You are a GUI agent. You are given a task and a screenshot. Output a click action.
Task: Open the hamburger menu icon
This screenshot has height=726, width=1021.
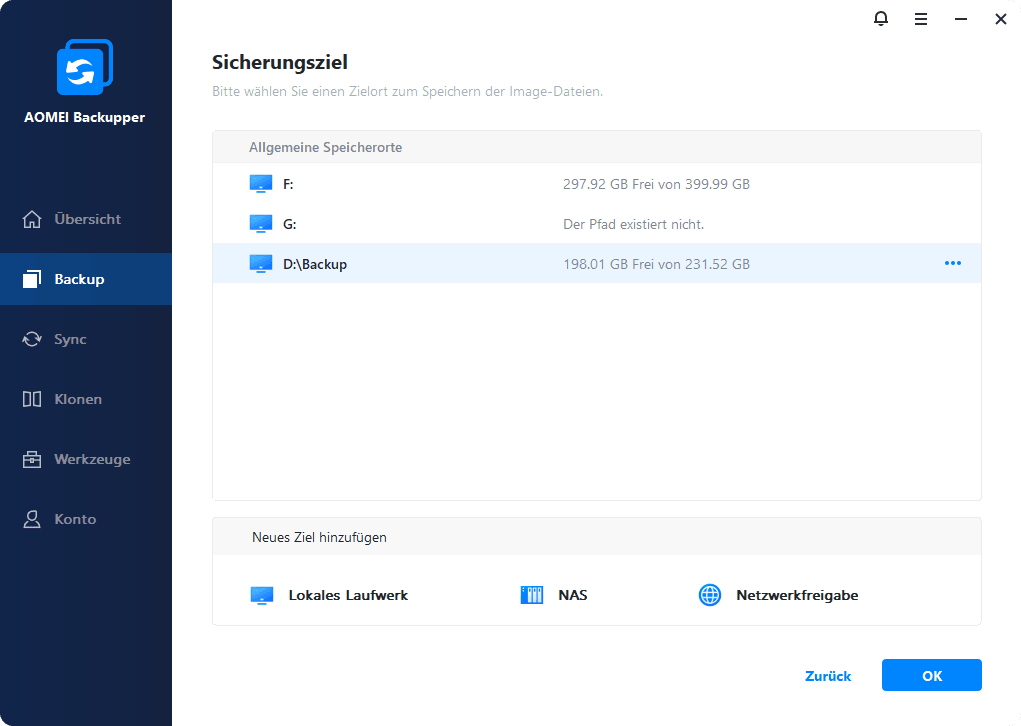(x=921, y=19)
